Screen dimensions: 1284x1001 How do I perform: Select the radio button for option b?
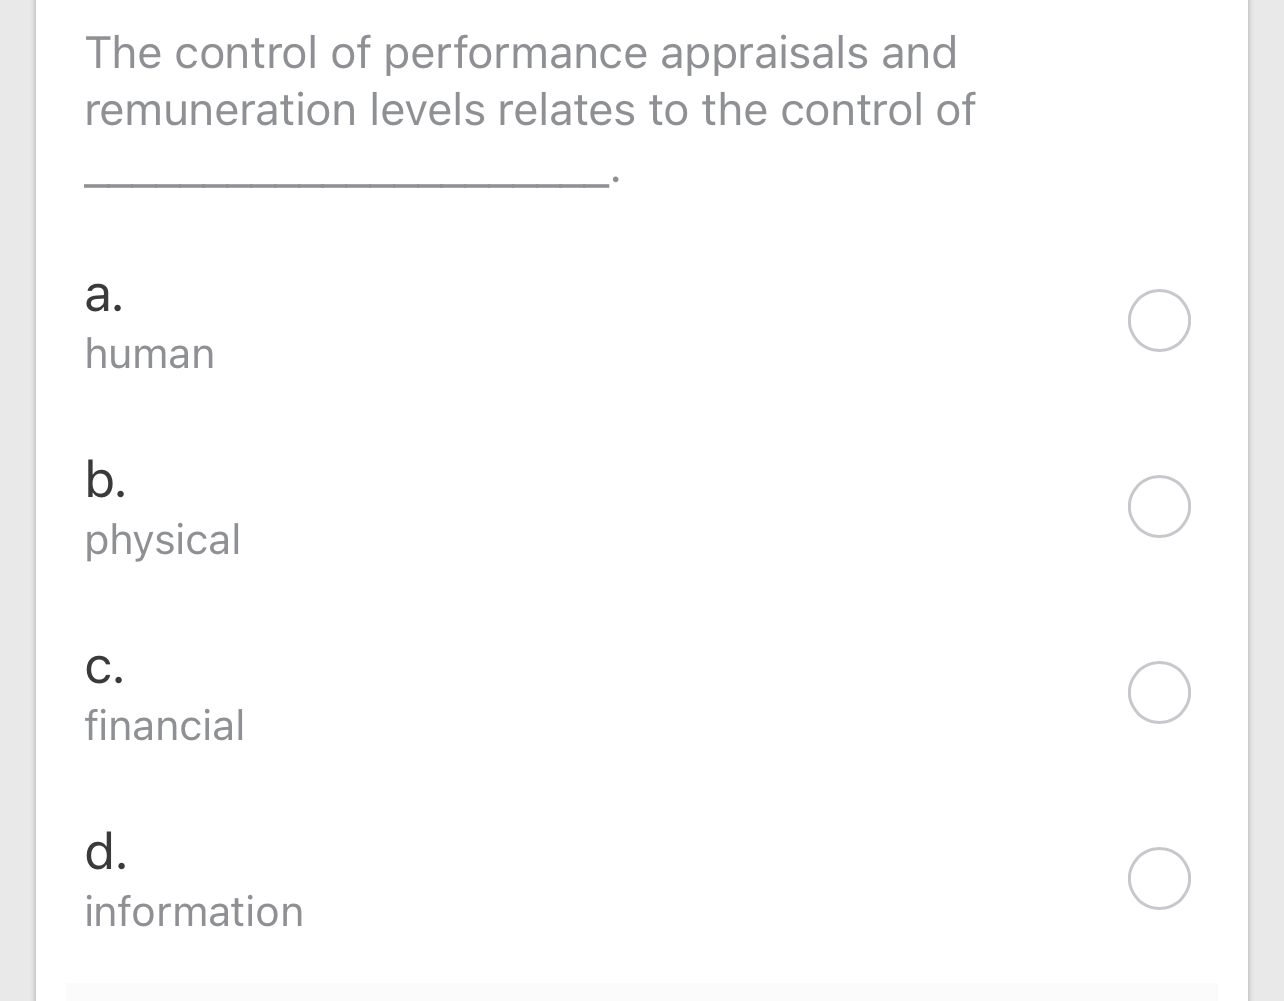(x=1158, y=506)
